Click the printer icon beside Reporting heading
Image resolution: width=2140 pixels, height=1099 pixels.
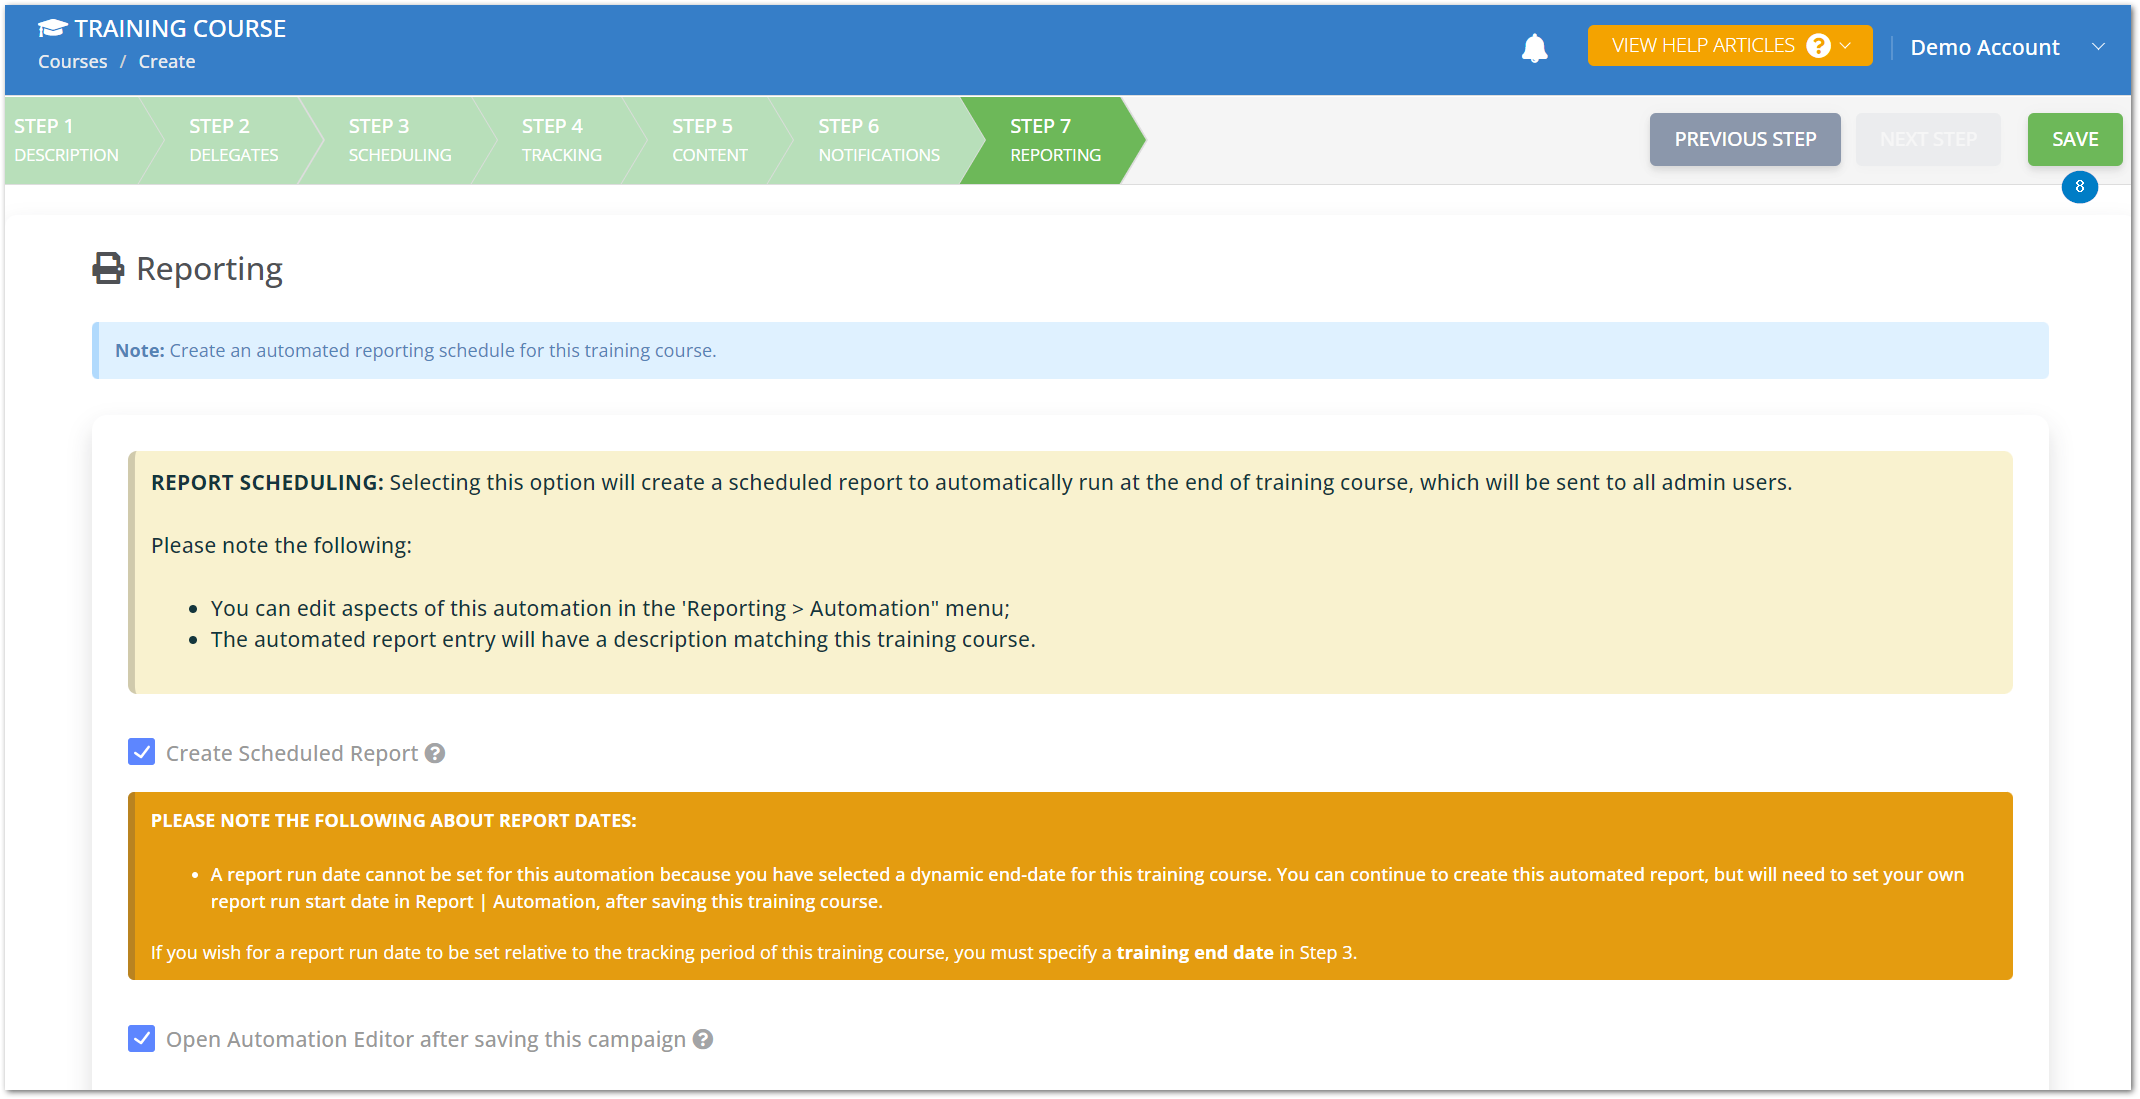coord(107,268)
